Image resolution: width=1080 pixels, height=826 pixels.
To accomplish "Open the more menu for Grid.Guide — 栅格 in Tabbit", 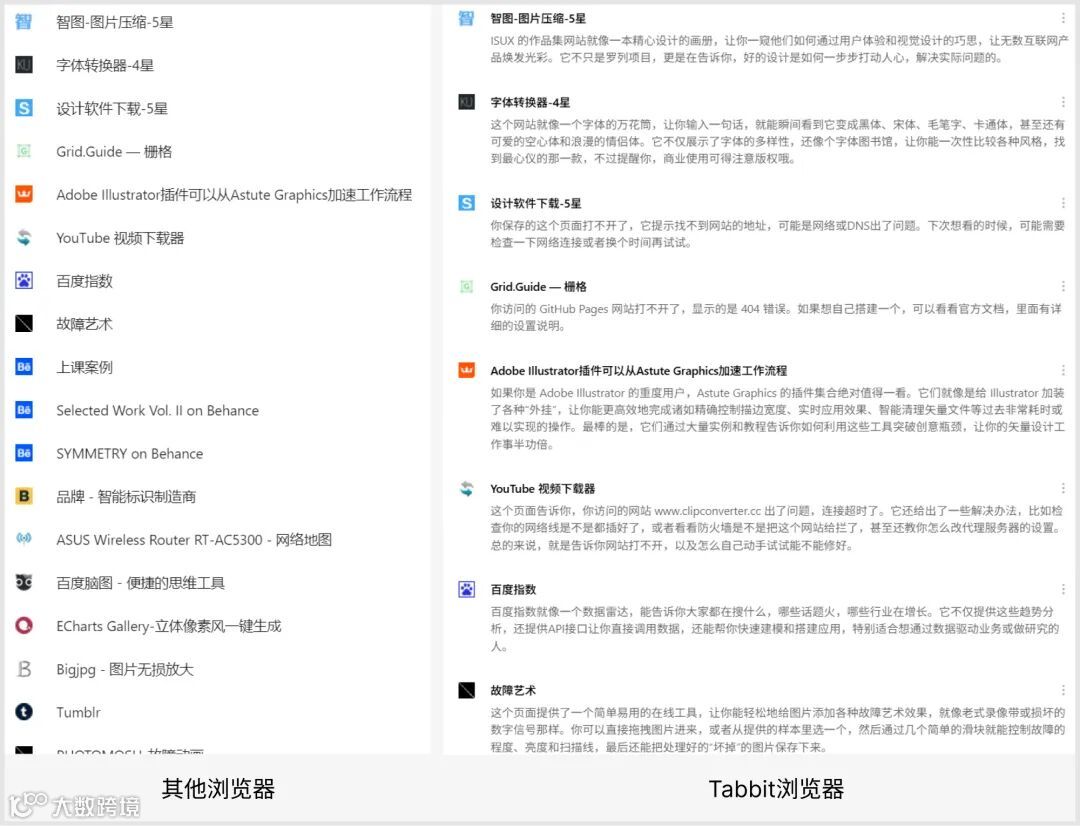I will click(1063, 287).
